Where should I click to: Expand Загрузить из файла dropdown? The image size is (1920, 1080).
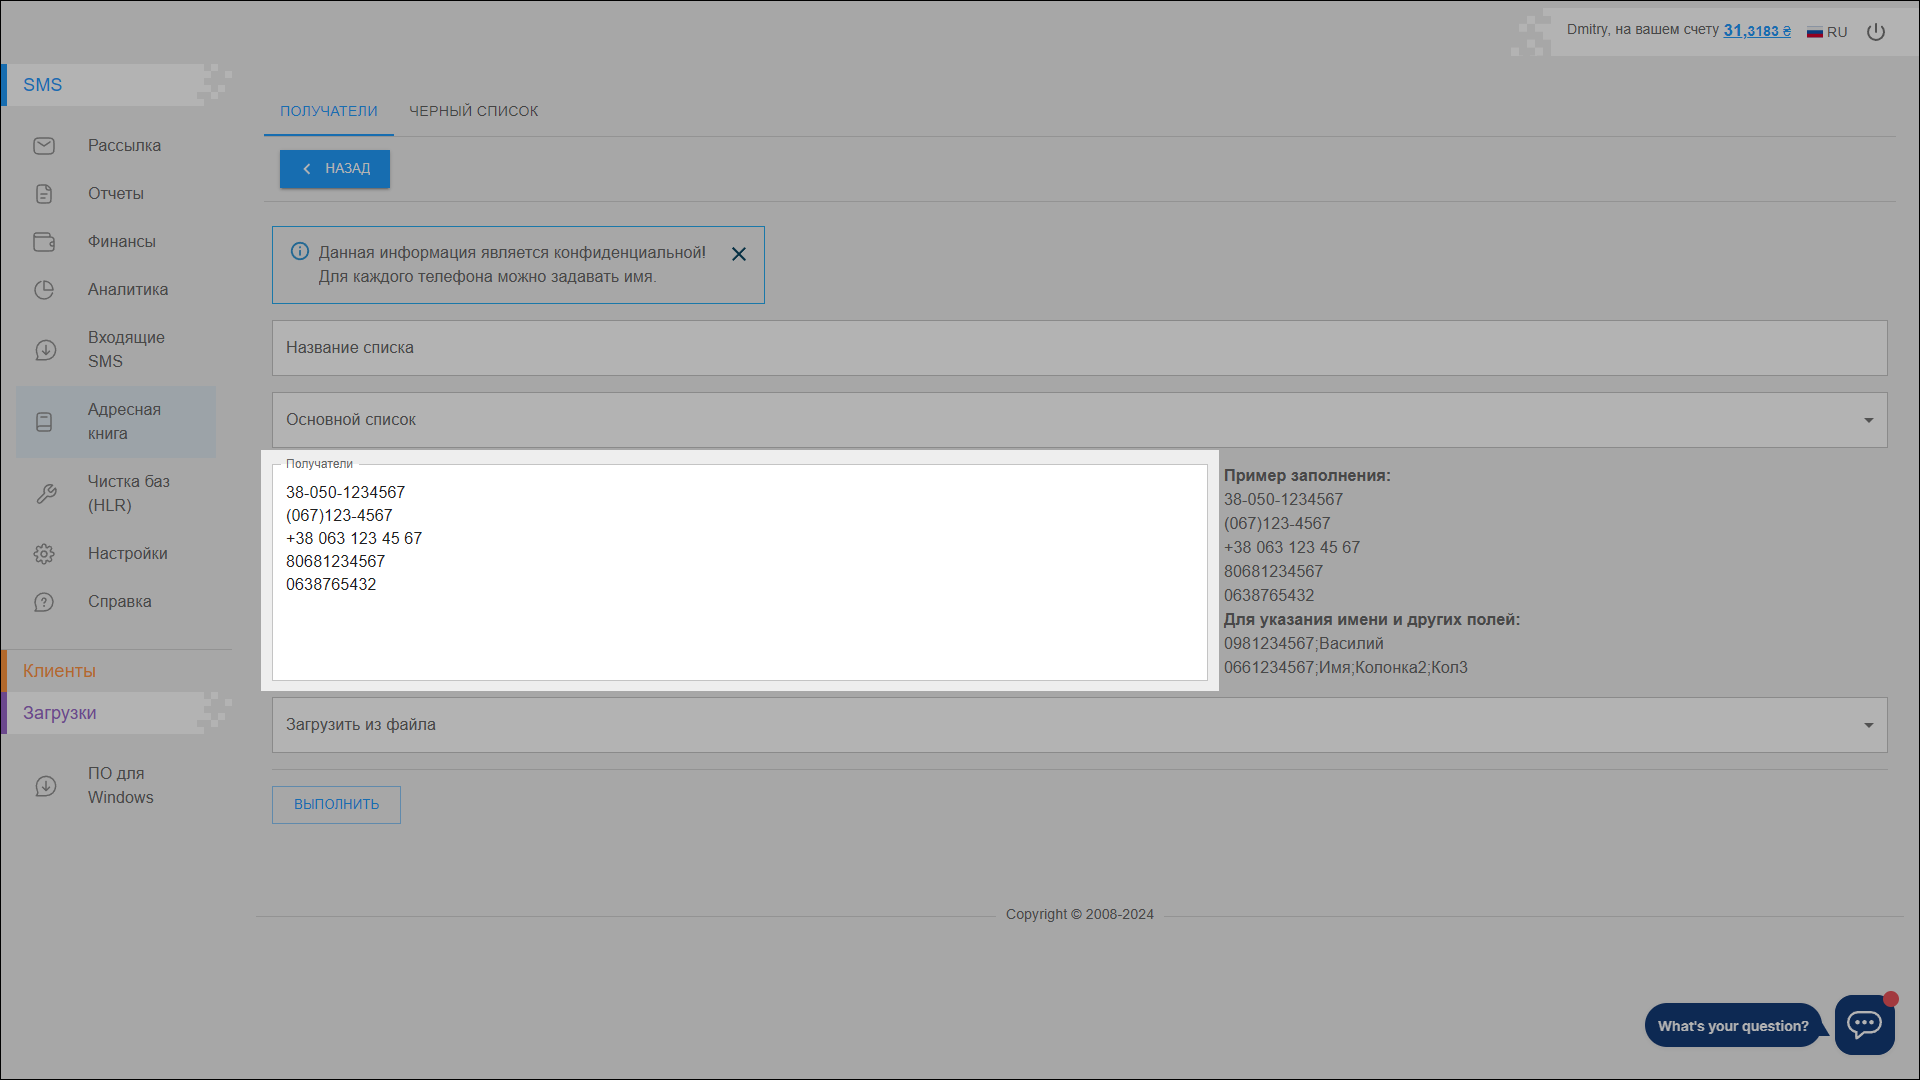coord(1868,725)
